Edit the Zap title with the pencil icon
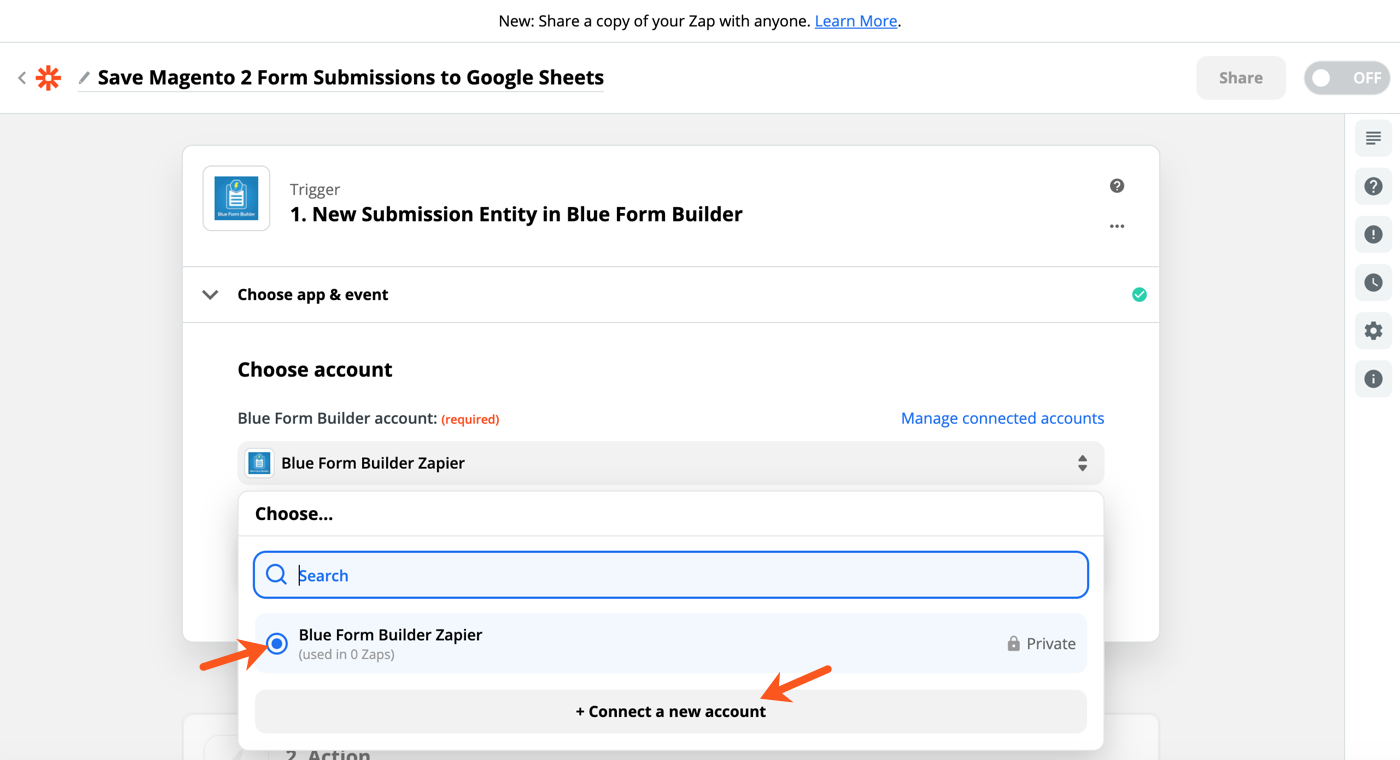The image size is (1400, 760). (84, 77)
